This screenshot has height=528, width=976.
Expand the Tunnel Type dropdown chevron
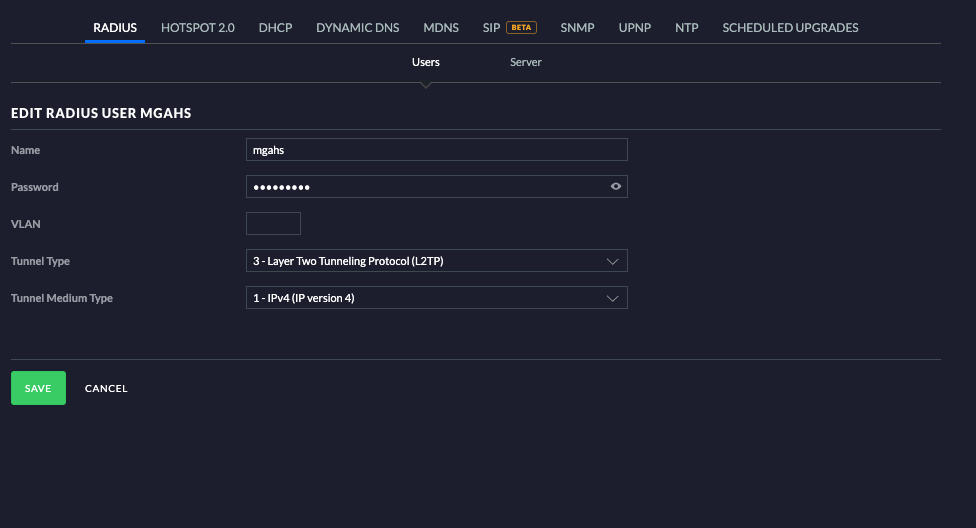[x=613, y=261]
